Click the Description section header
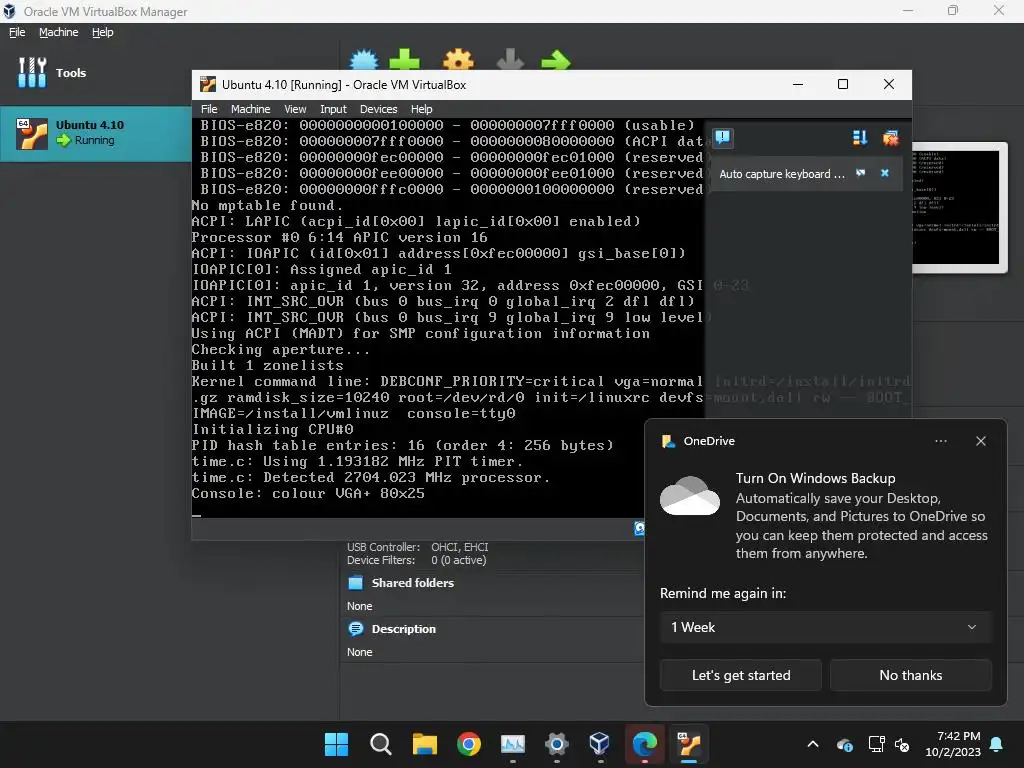The width and height of the screenshot is (1024, 768). coord(403,629)
